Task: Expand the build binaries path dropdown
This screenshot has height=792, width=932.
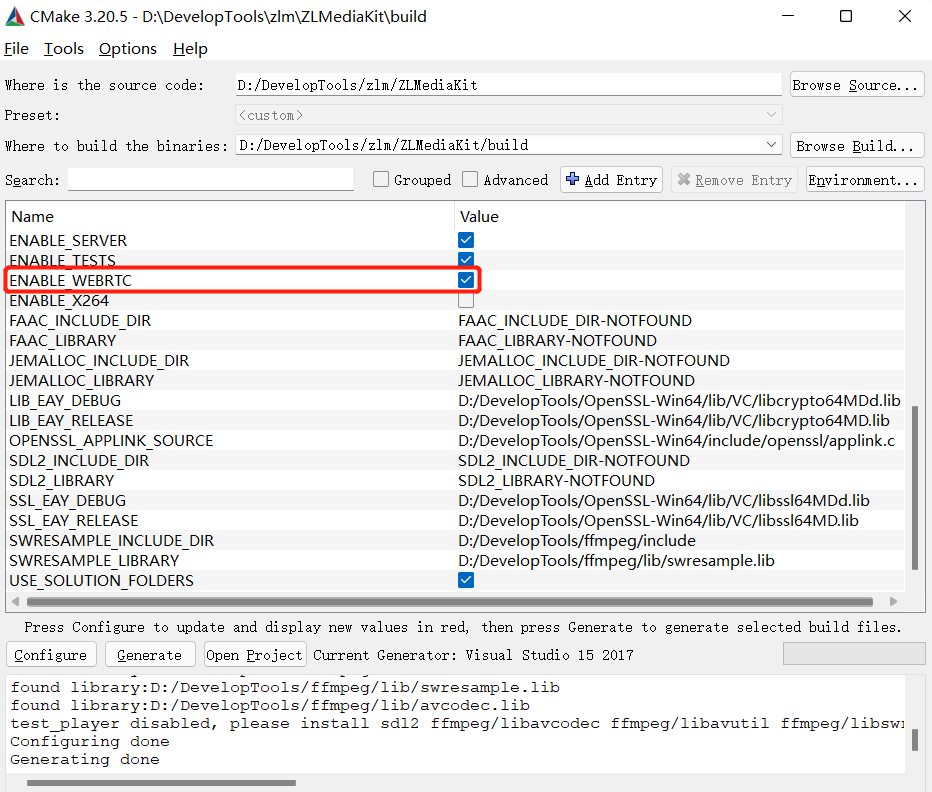Action: coord(771,145)
